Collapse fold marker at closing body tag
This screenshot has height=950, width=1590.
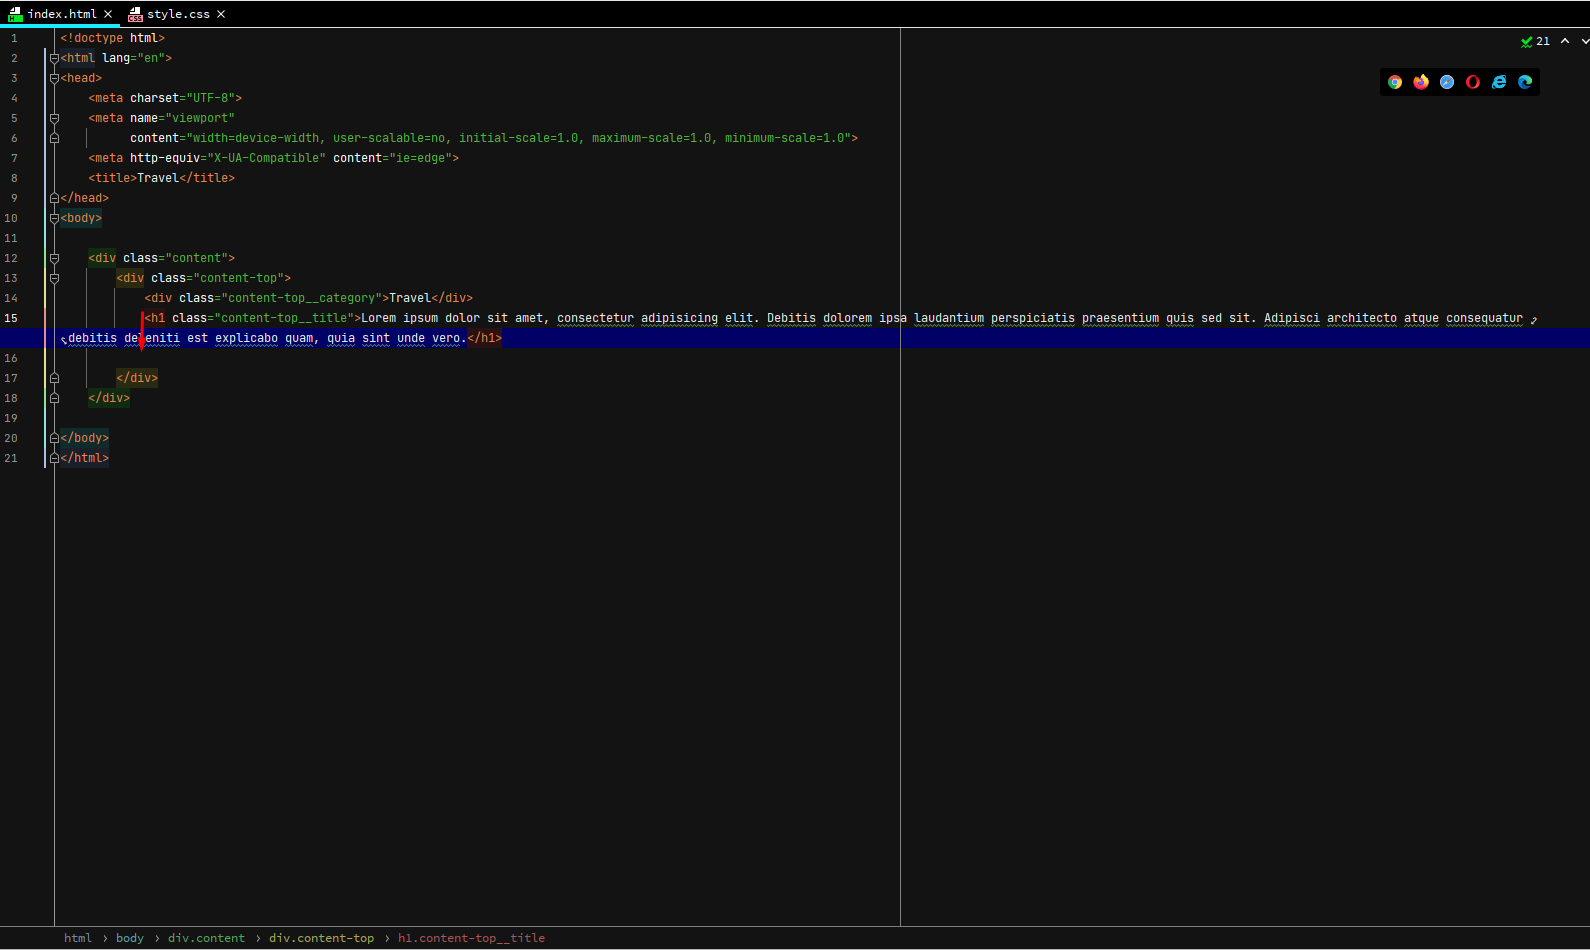pyautogui.click(x=54, y=438)
